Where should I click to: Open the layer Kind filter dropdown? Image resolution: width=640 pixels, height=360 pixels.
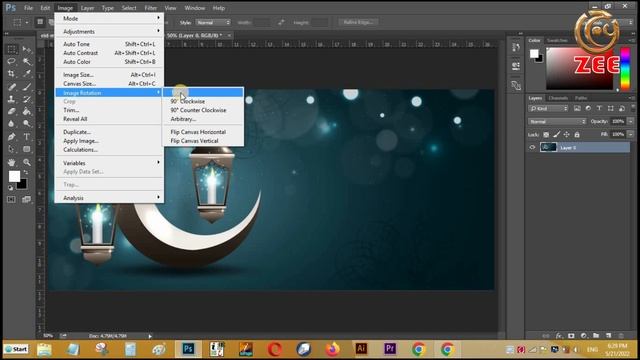pyautogui.click(x=548, y=109)
